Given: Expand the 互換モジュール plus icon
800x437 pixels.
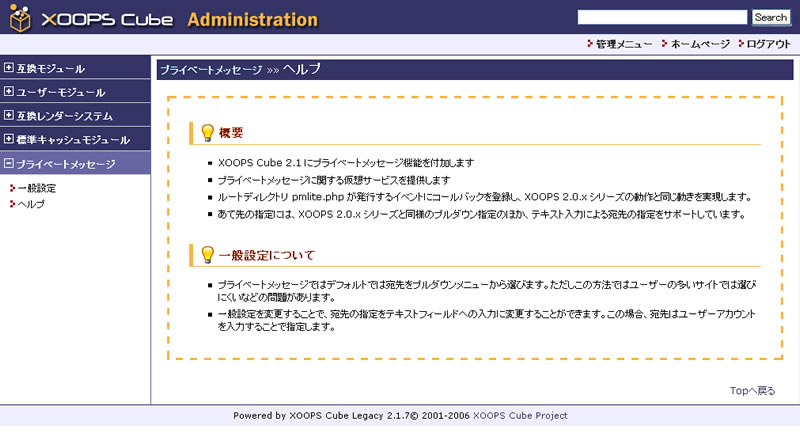Looking at the screenshot, I should tap(8, 67).
